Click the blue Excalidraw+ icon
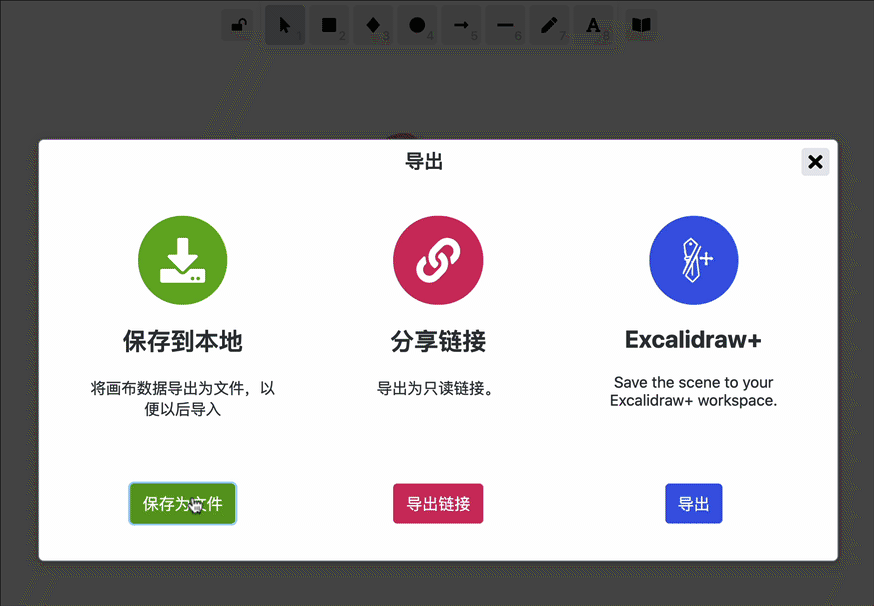 [x=693, y=260]
